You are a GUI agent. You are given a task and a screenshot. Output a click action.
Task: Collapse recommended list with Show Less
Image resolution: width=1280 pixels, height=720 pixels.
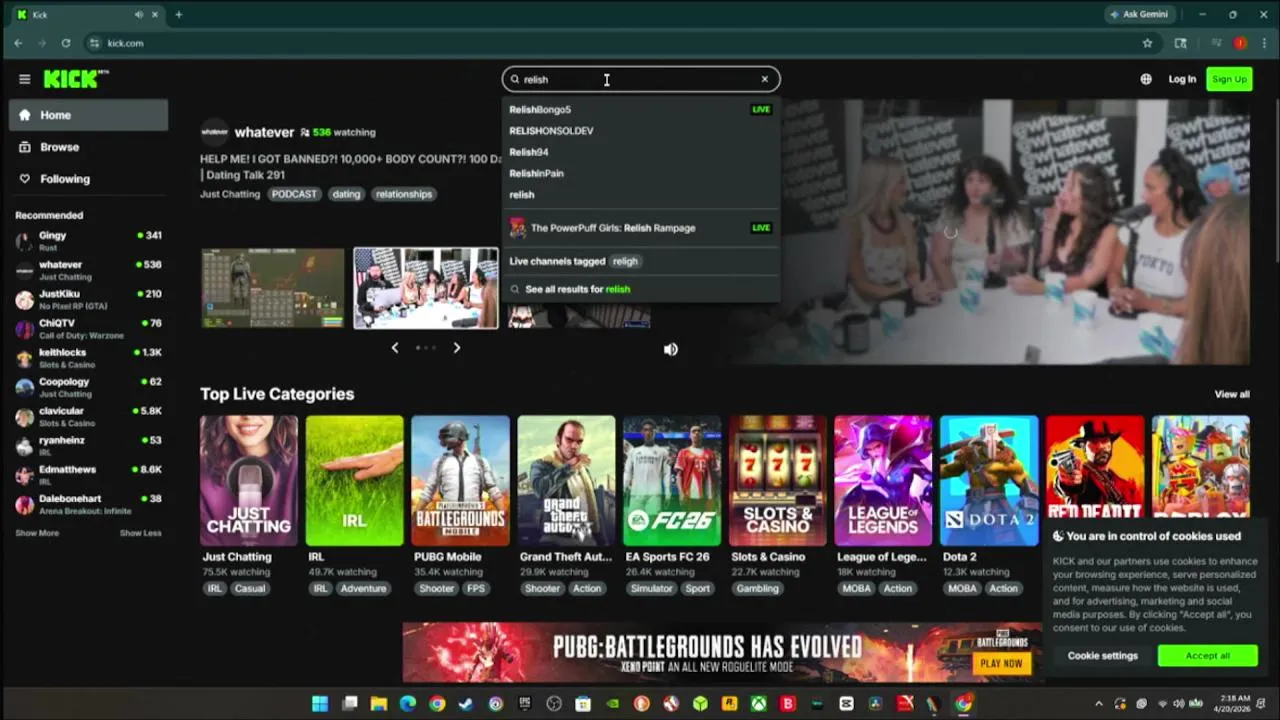[x=140, y=533]
